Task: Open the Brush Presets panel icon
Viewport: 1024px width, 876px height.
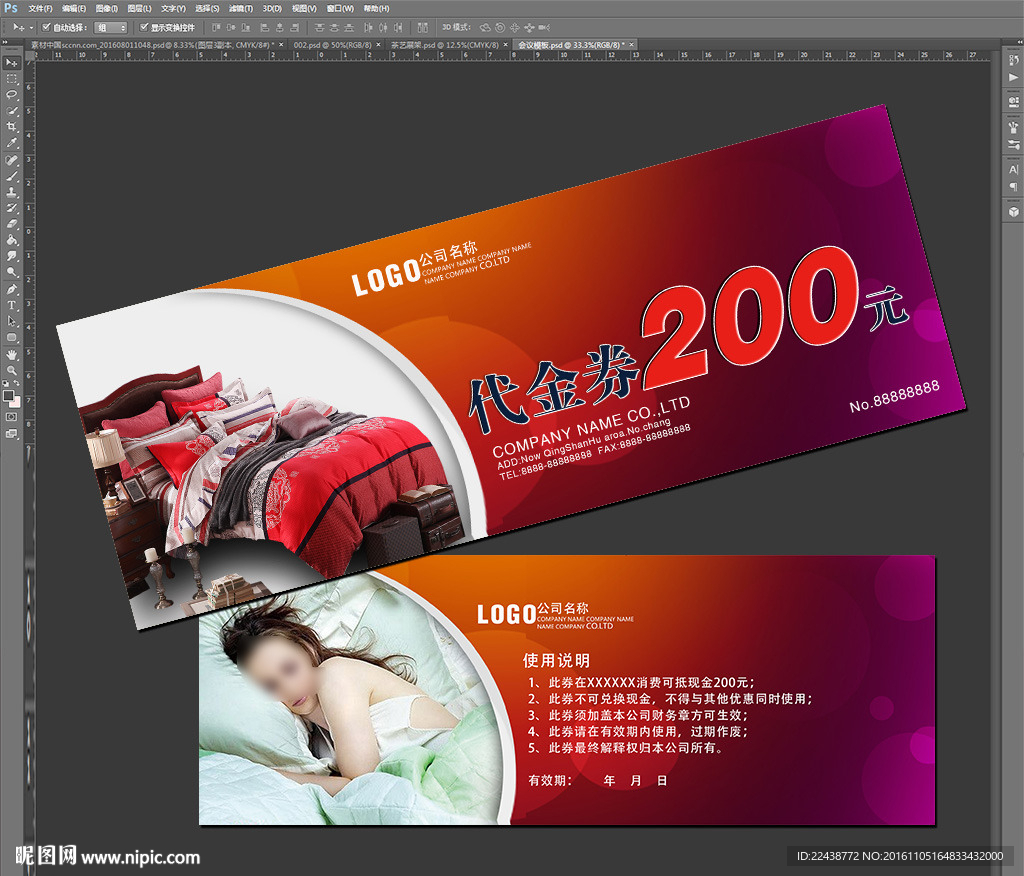Action: pos(1014,127)
